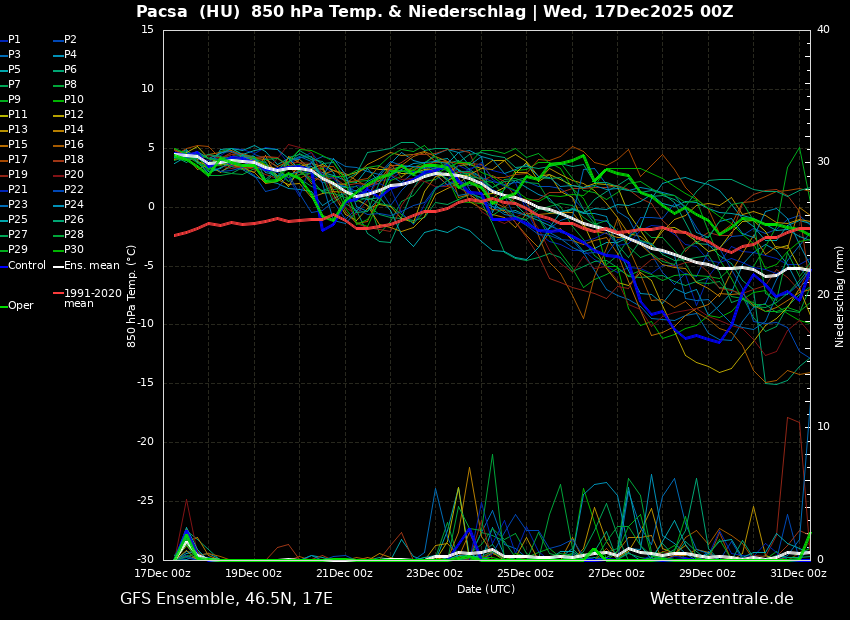This screenshot has width=850, height=620.
Task: Select the P19 legend entry
Action: point(17,175)
